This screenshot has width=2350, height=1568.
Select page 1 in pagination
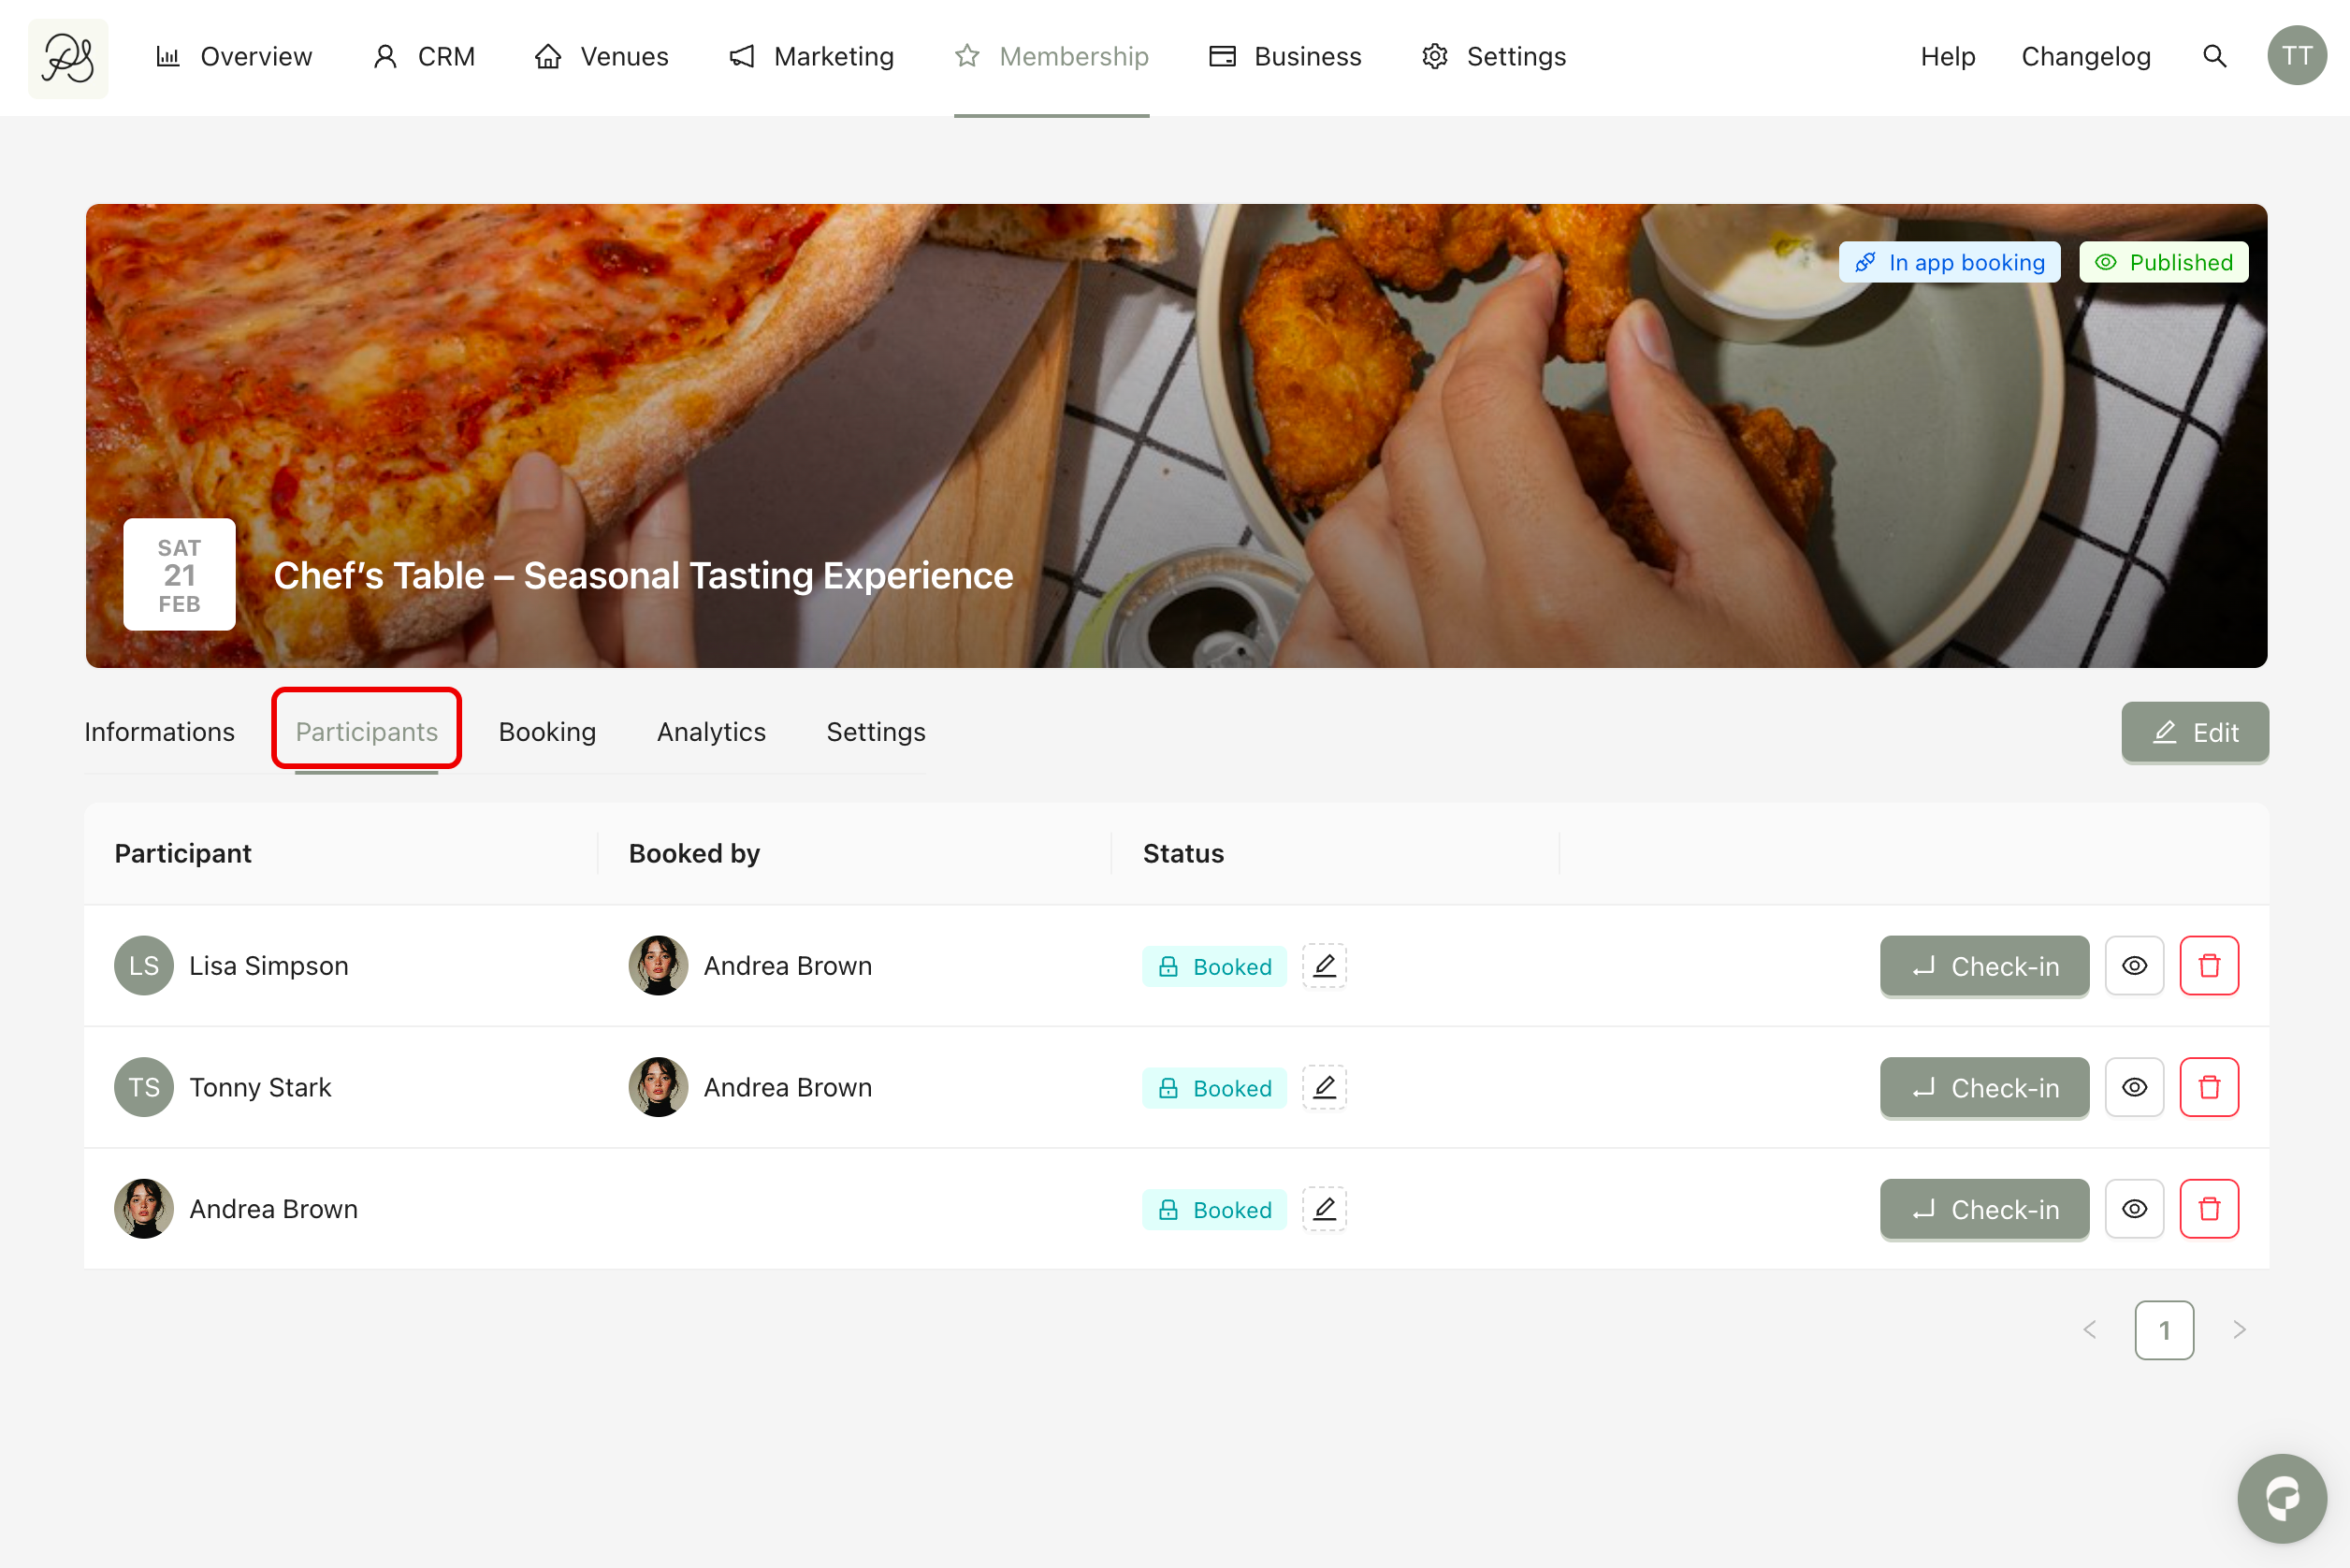click(2163, 1329)
